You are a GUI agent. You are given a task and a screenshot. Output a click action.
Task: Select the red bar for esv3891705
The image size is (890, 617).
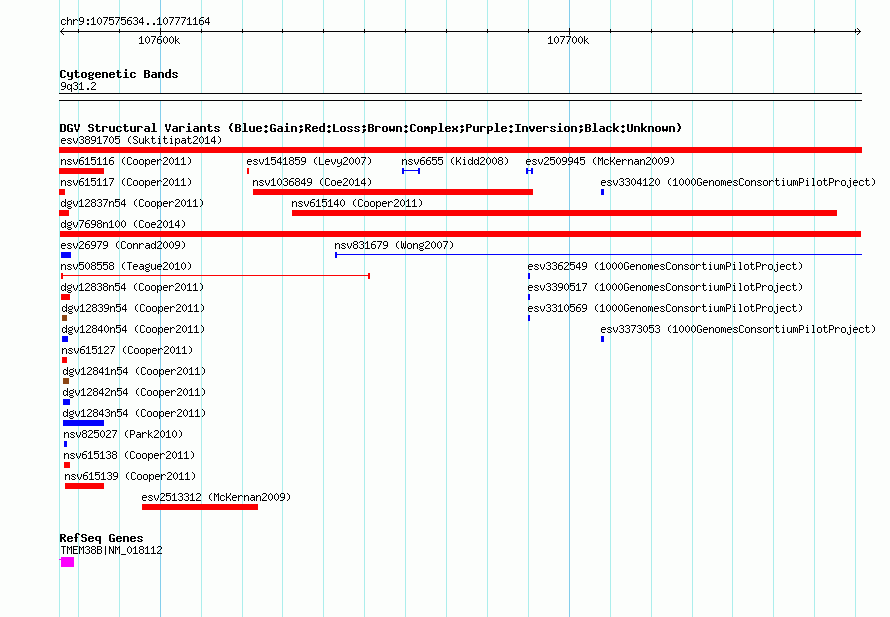[x=460, y=150]
